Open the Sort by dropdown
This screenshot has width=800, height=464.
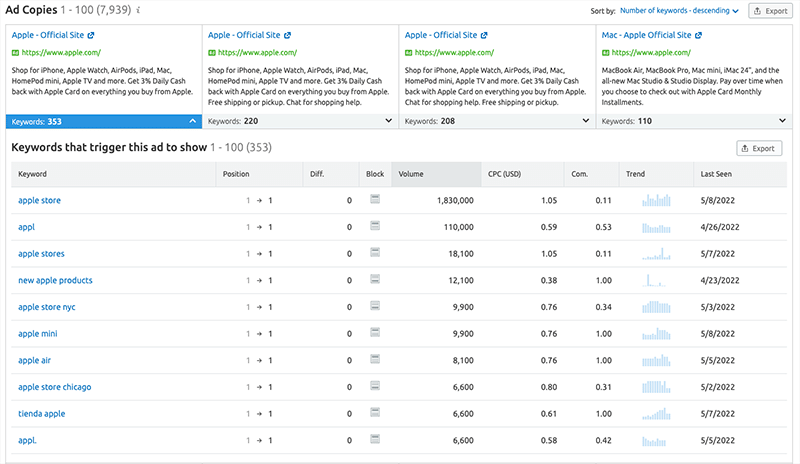click(x=679, y=11)
